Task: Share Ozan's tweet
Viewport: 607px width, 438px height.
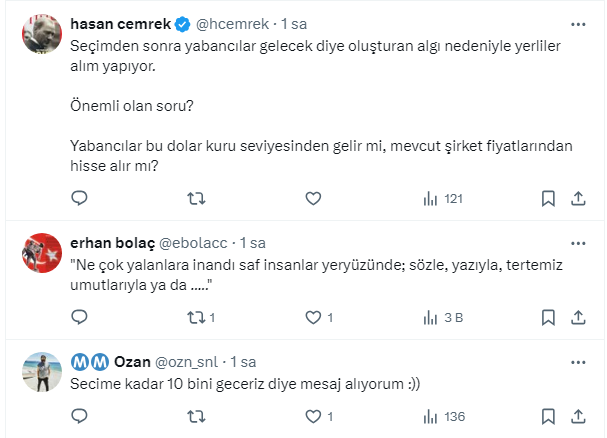Action: click(x=577, y=416)
